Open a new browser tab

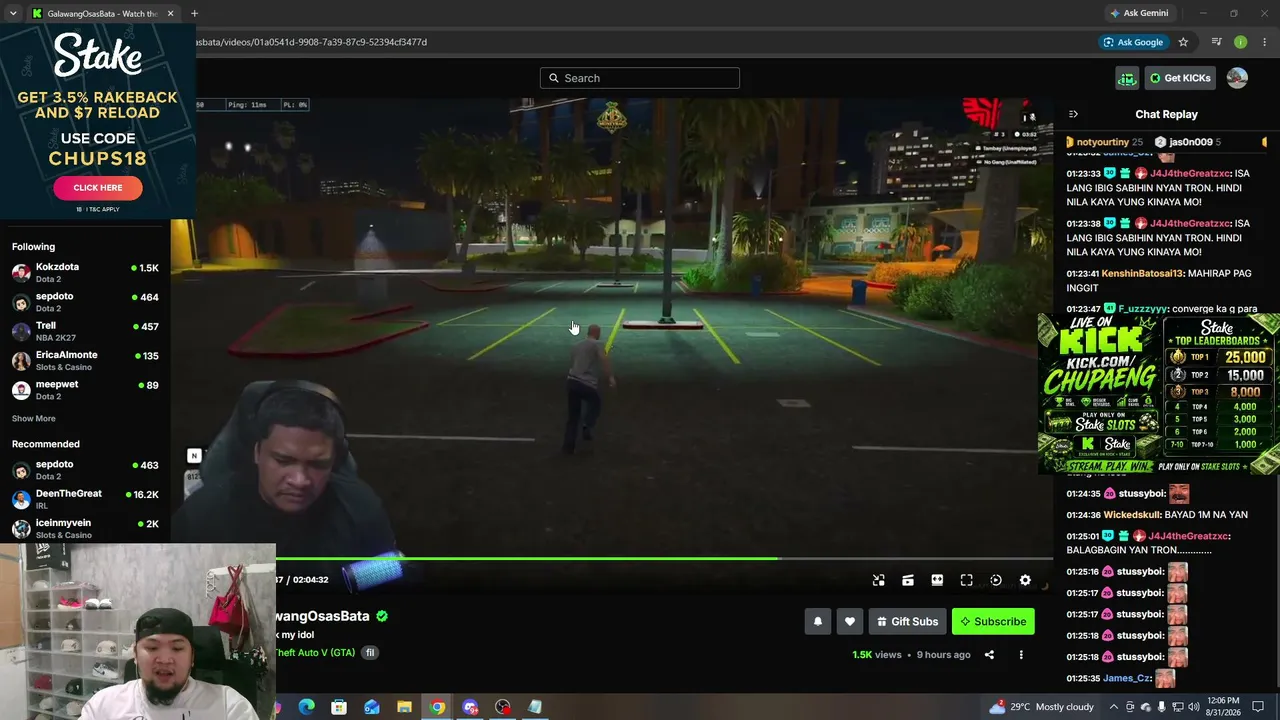(x=194, y=14)
